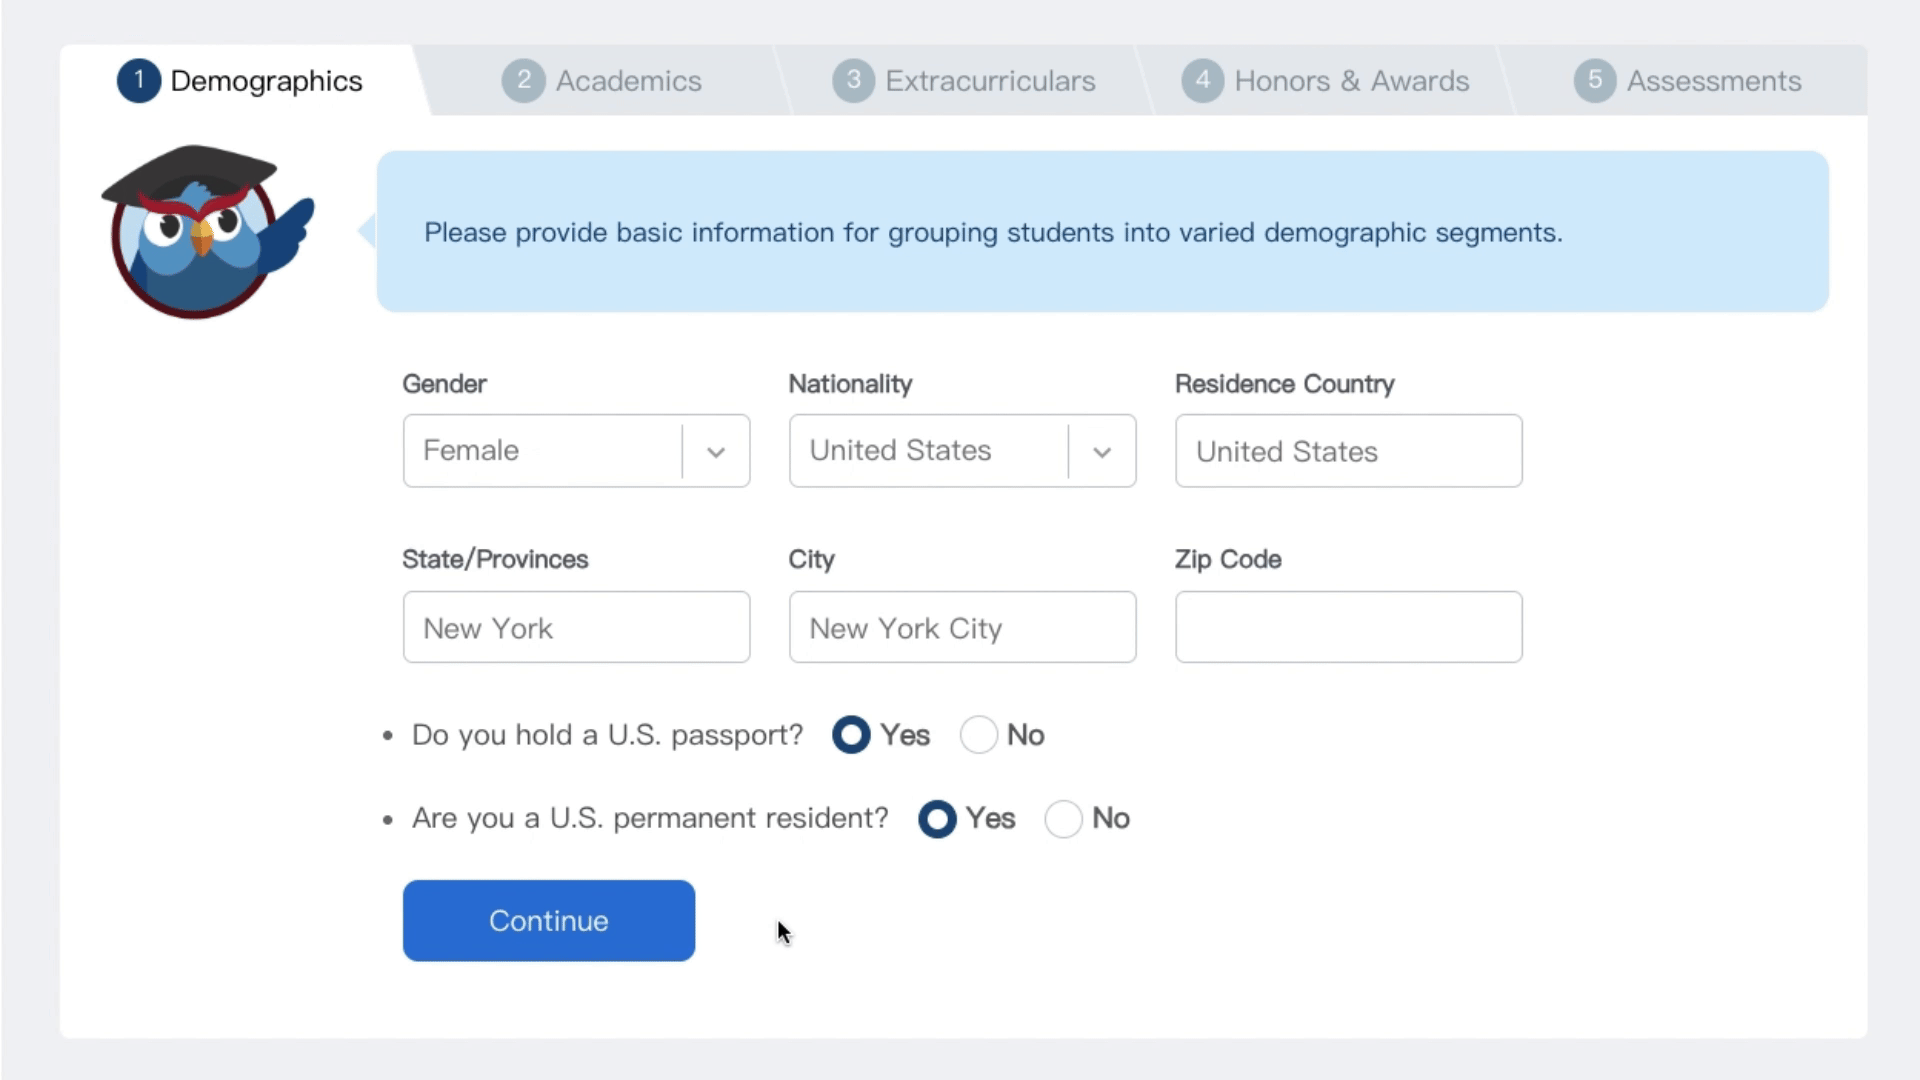Open the Honors & Awards tab label
The height and width of the screenshot is (1080, 1920).
click(1352, 81)
